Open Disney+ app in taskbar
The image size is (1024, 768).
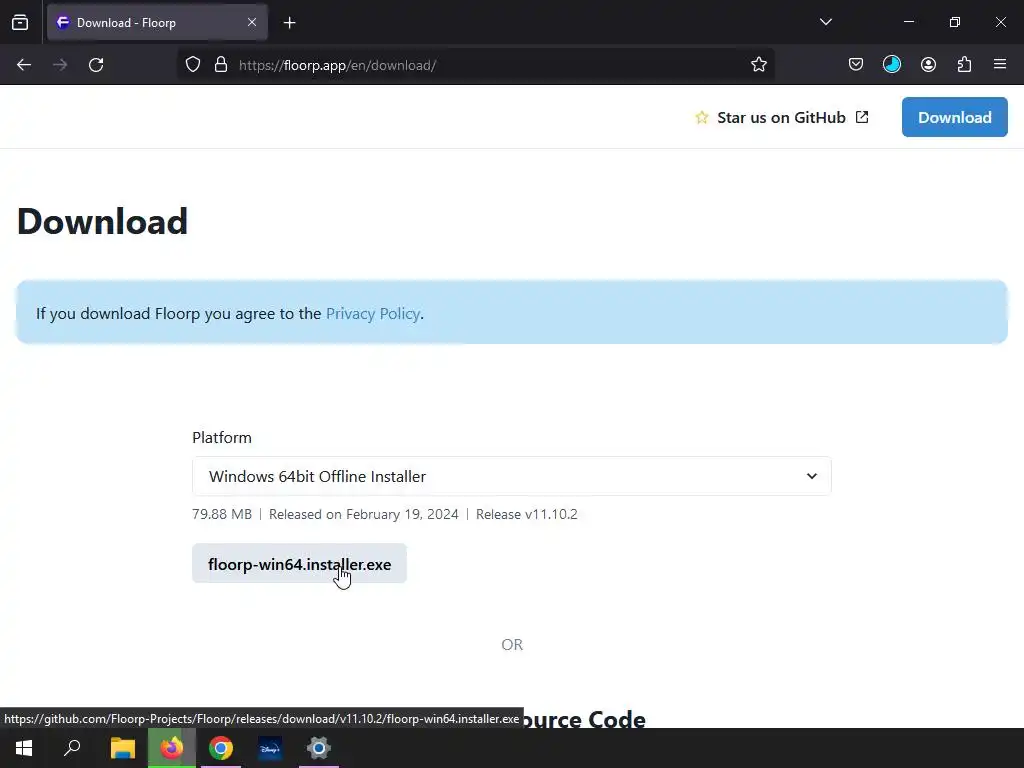pos(270,748)
